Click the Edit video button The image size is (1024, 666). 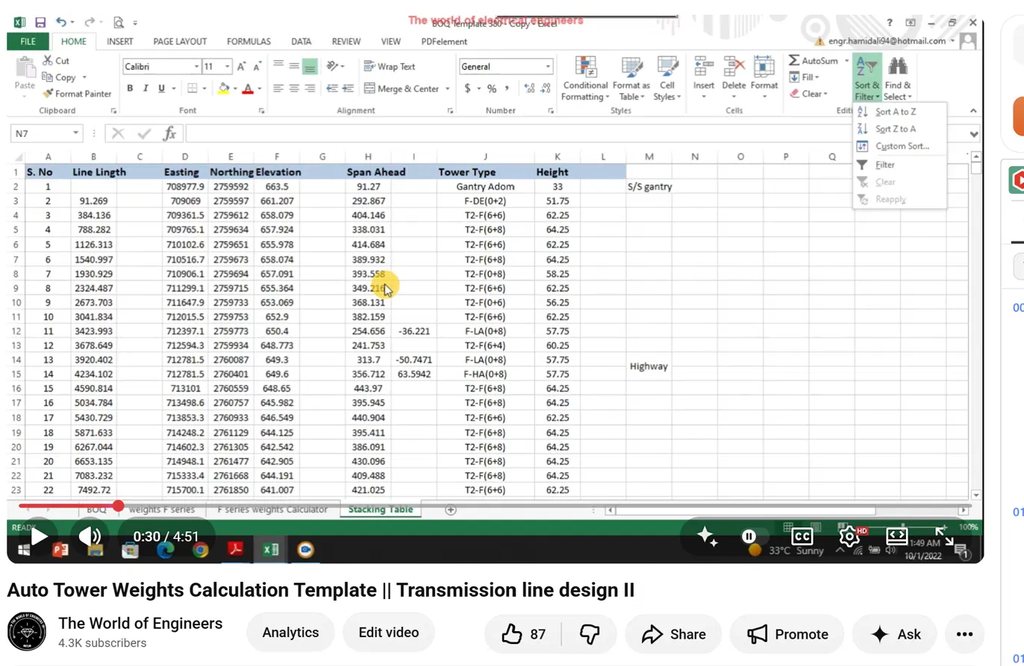point(389,632)
